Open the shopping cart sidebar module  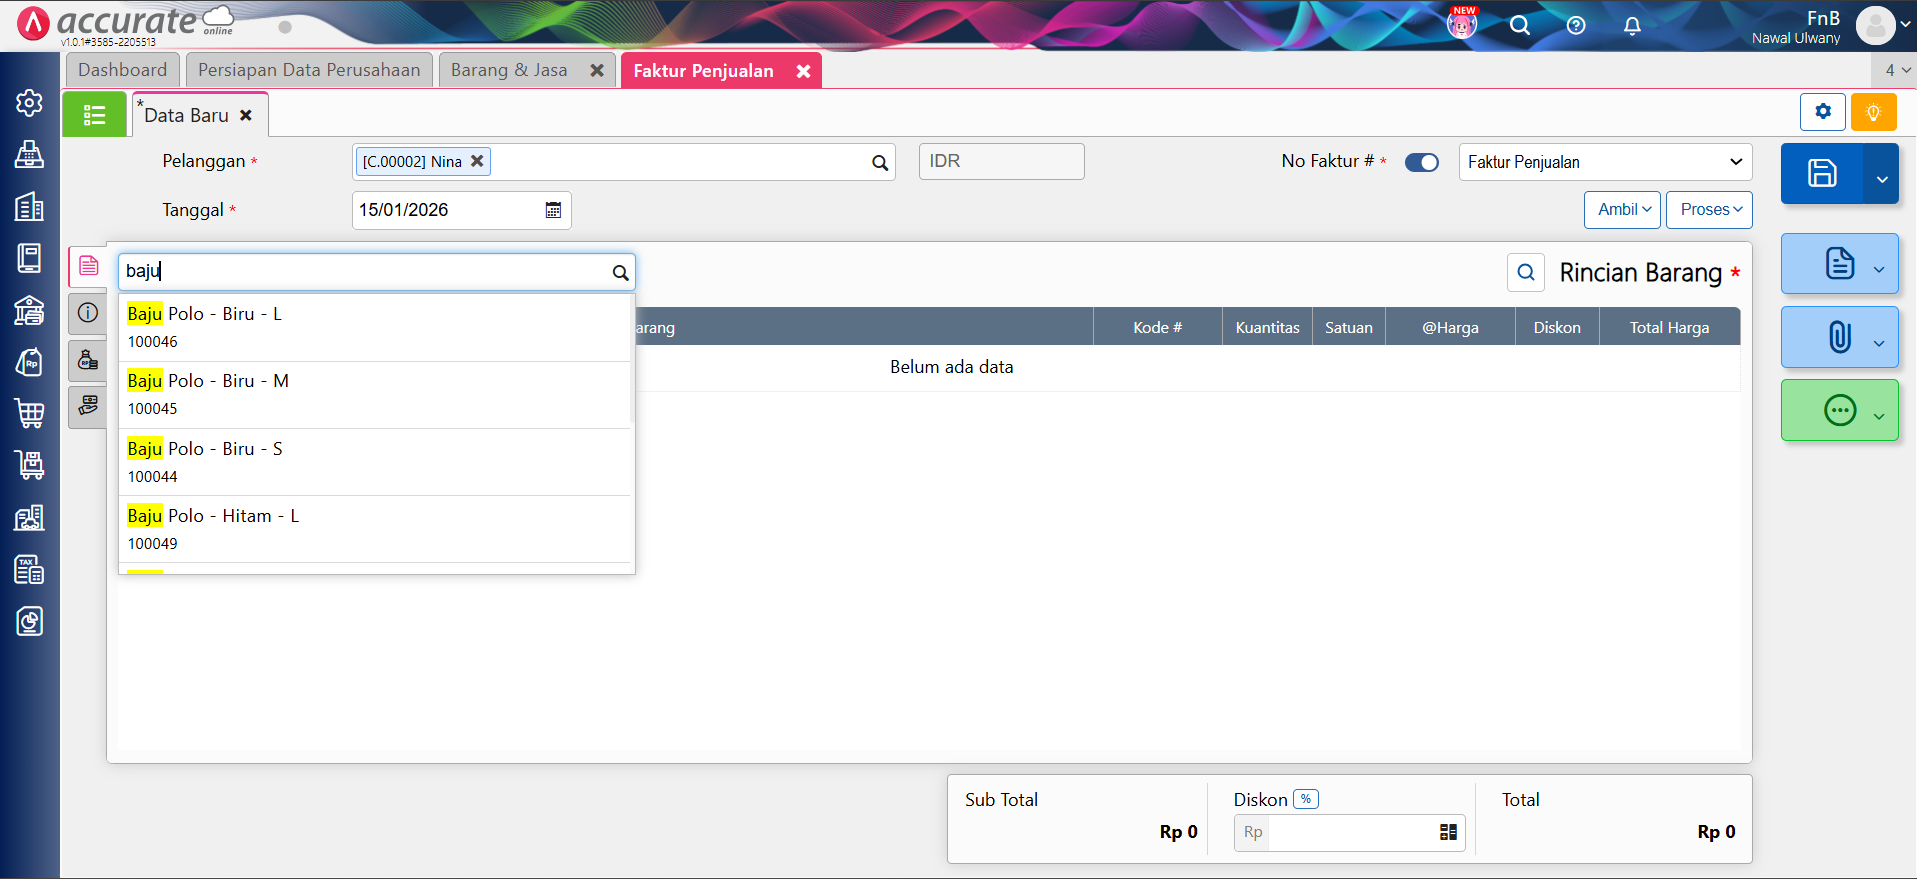pos(29,413)
